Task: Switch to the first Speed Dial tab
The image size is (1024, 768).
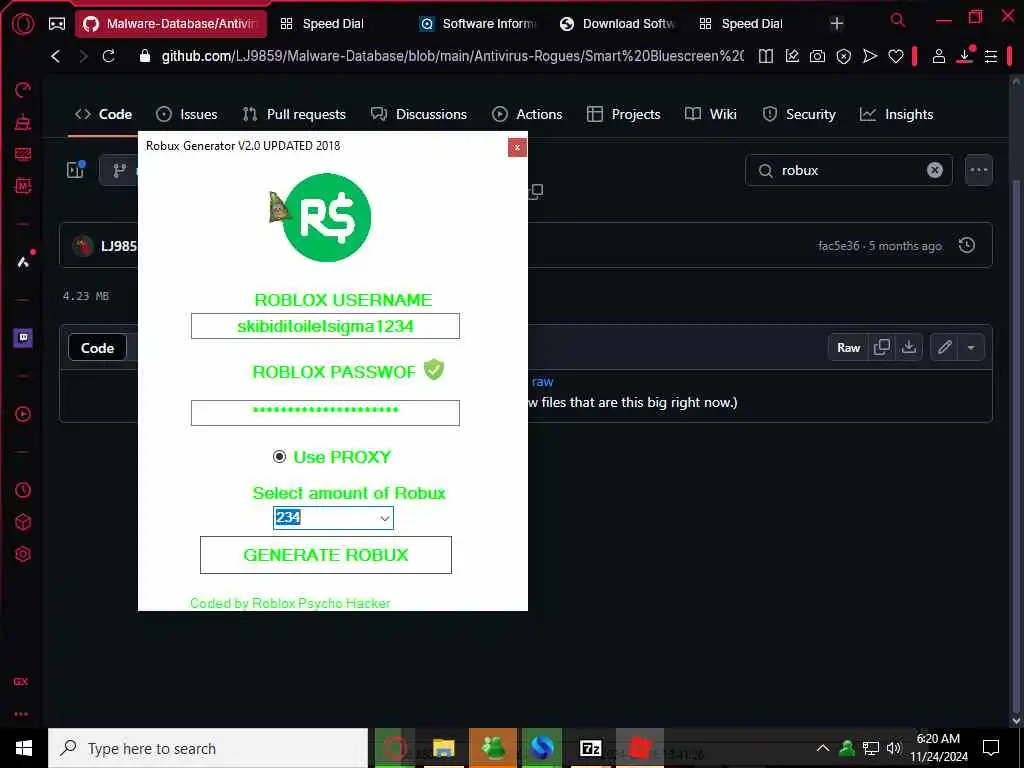Action: [x=322, y=24]
